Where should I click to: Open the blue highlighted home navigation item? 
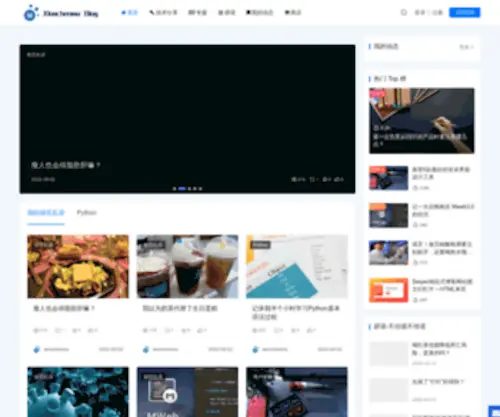pyautogui.click(x=130, y=13)
